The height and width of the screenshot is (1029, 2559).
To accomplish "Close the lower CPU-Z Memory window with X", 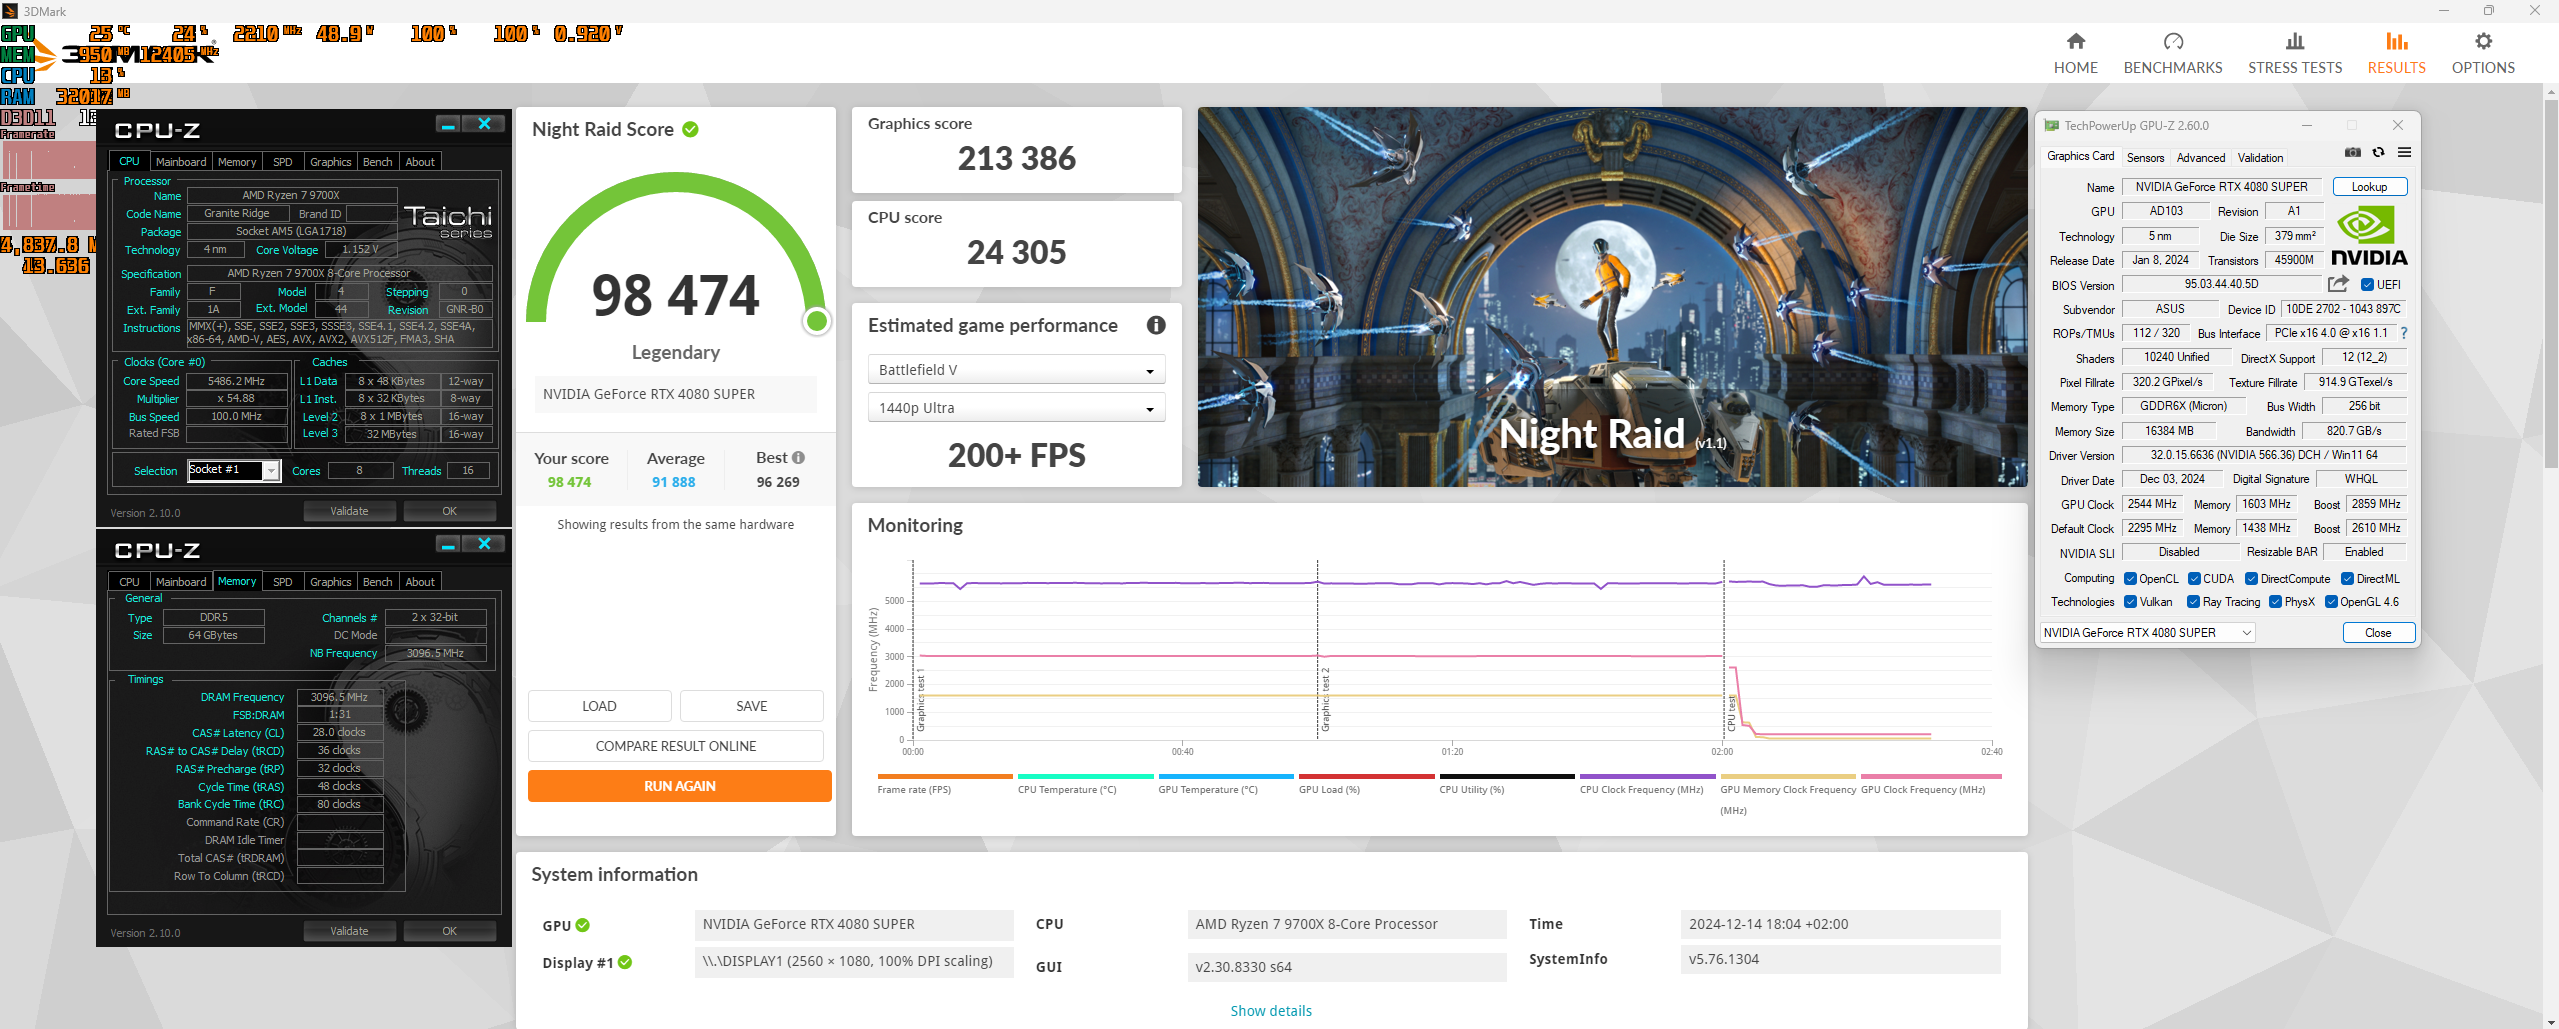I will pyautogui.click(x=484, y=544).
